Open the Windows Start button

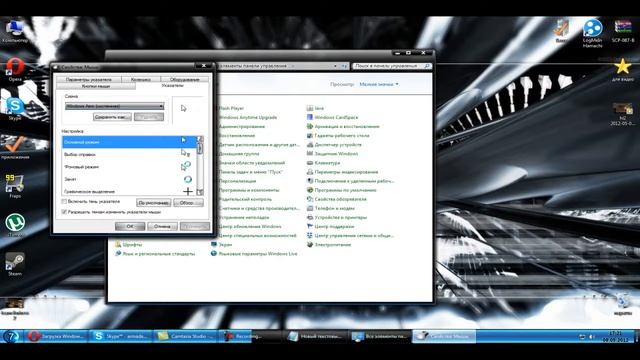[x=11, y=336]
